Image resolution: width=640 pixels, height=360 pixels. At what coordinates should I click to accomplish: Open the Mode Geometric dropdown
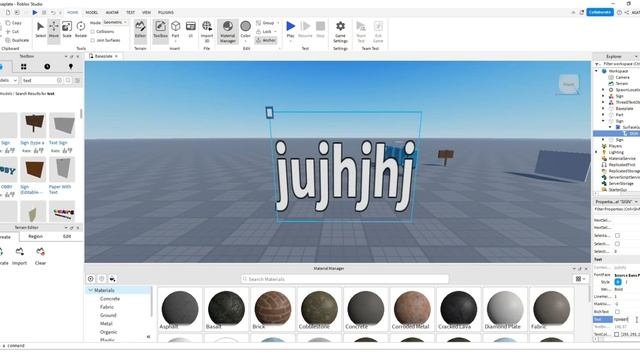pos(116,22)
